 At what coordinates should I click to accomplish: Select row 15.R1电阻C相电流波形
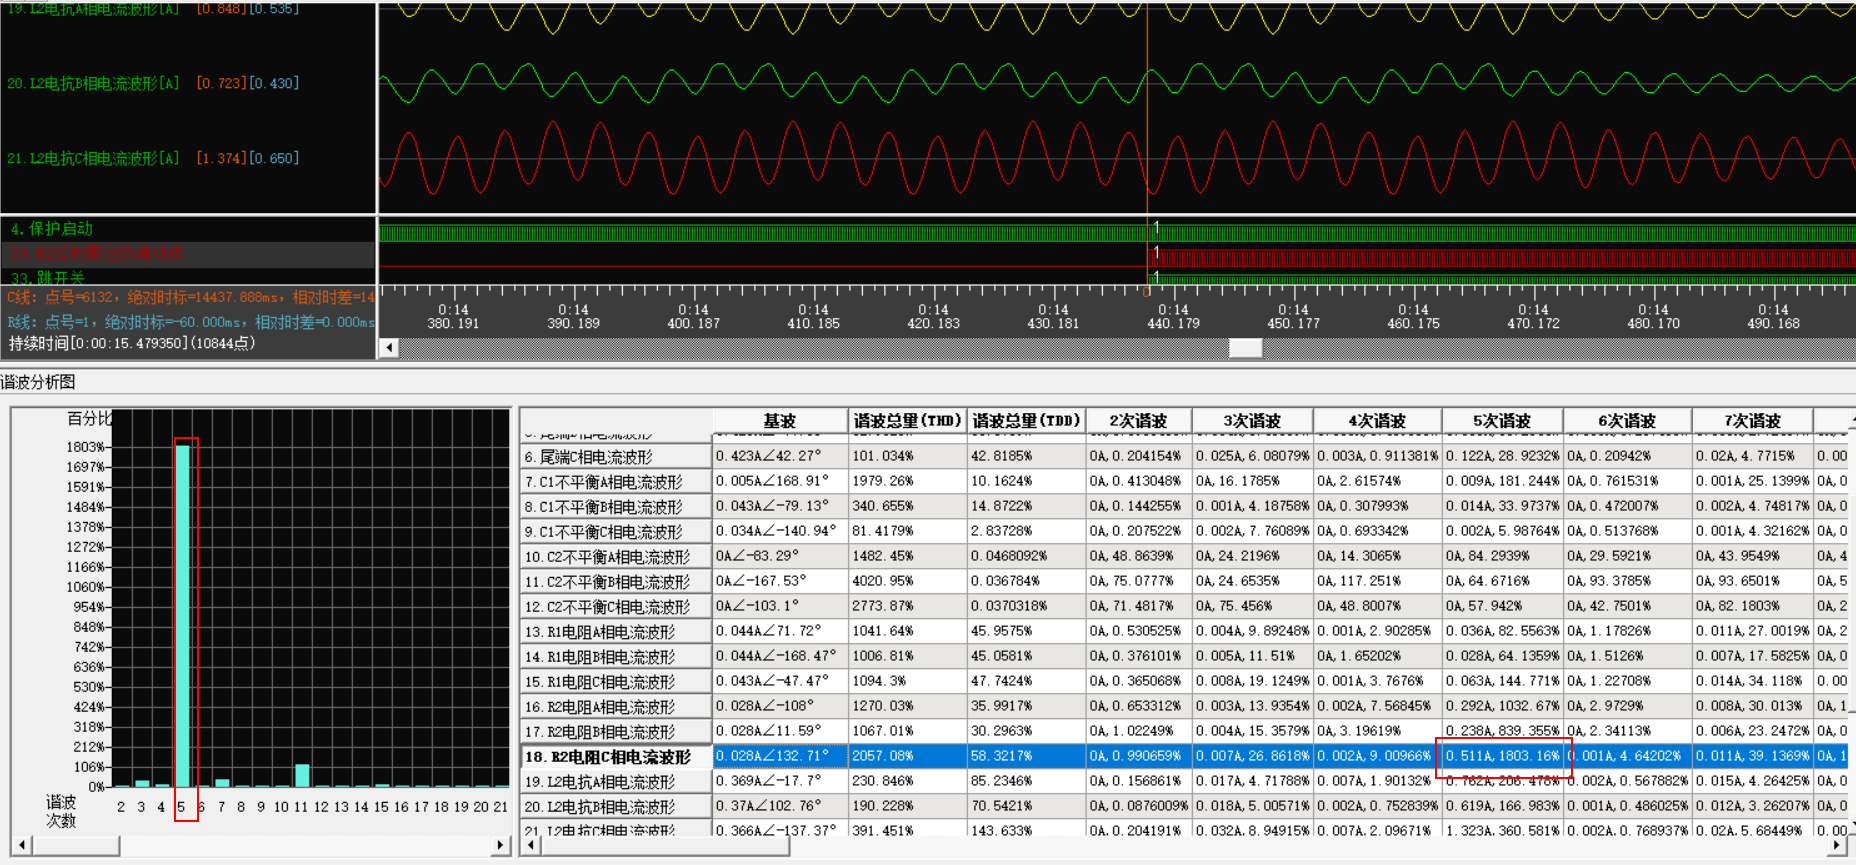coord(616,682)
